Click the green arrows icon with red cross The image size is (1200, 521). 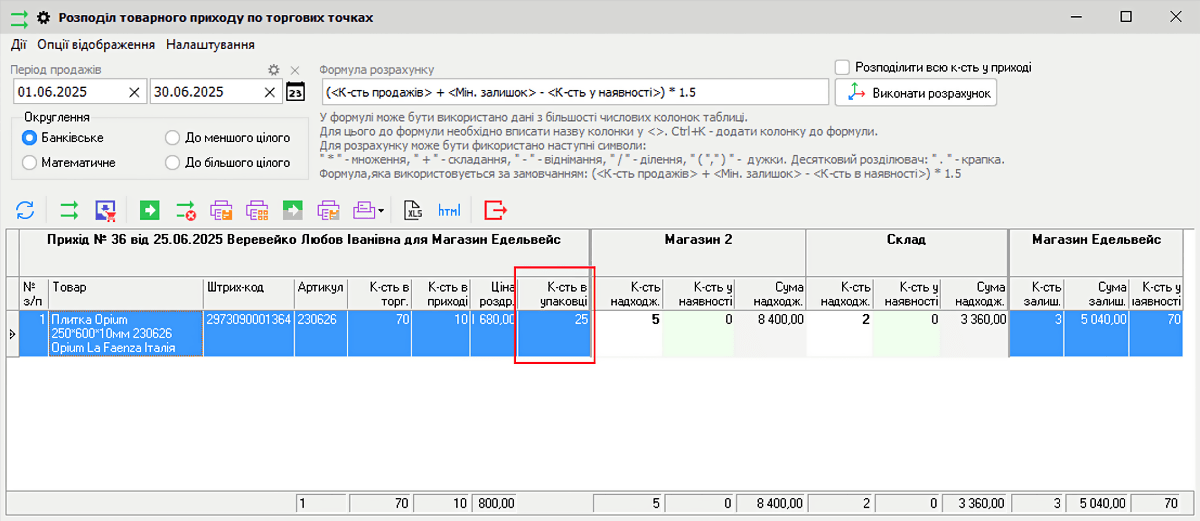[x=186, y=210]
